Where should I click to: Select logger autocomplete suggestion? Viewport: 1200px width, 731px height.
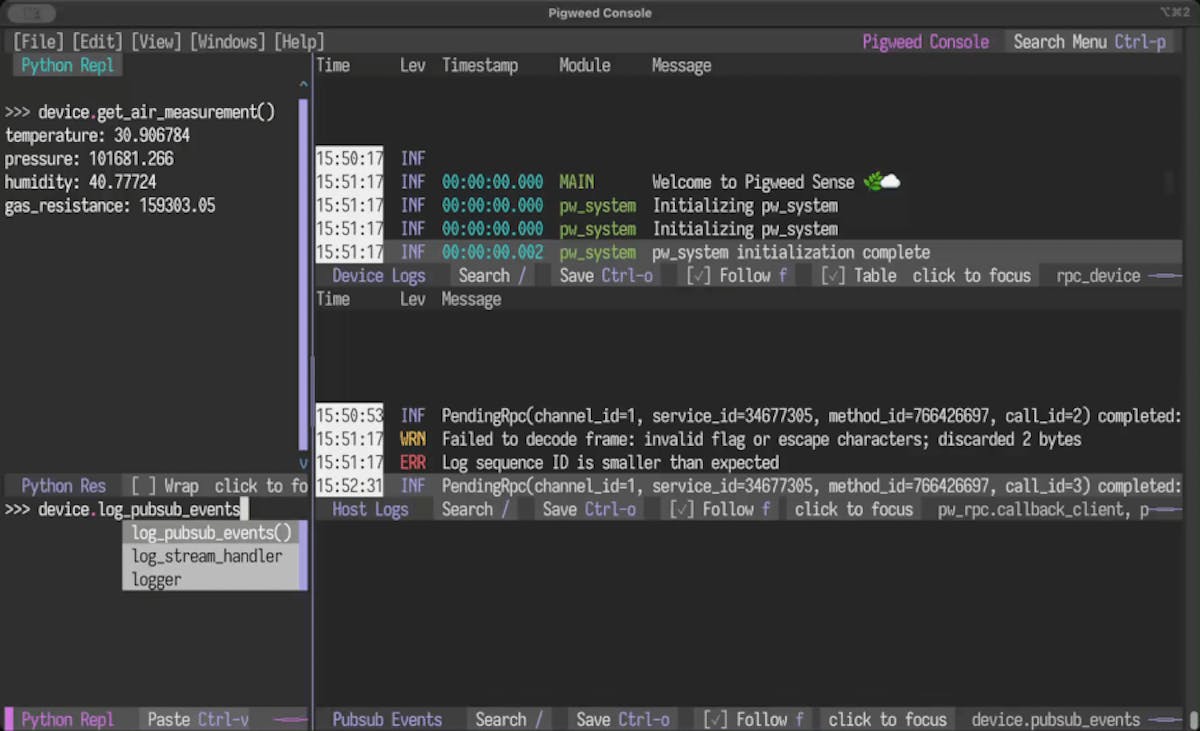[211, 579]
